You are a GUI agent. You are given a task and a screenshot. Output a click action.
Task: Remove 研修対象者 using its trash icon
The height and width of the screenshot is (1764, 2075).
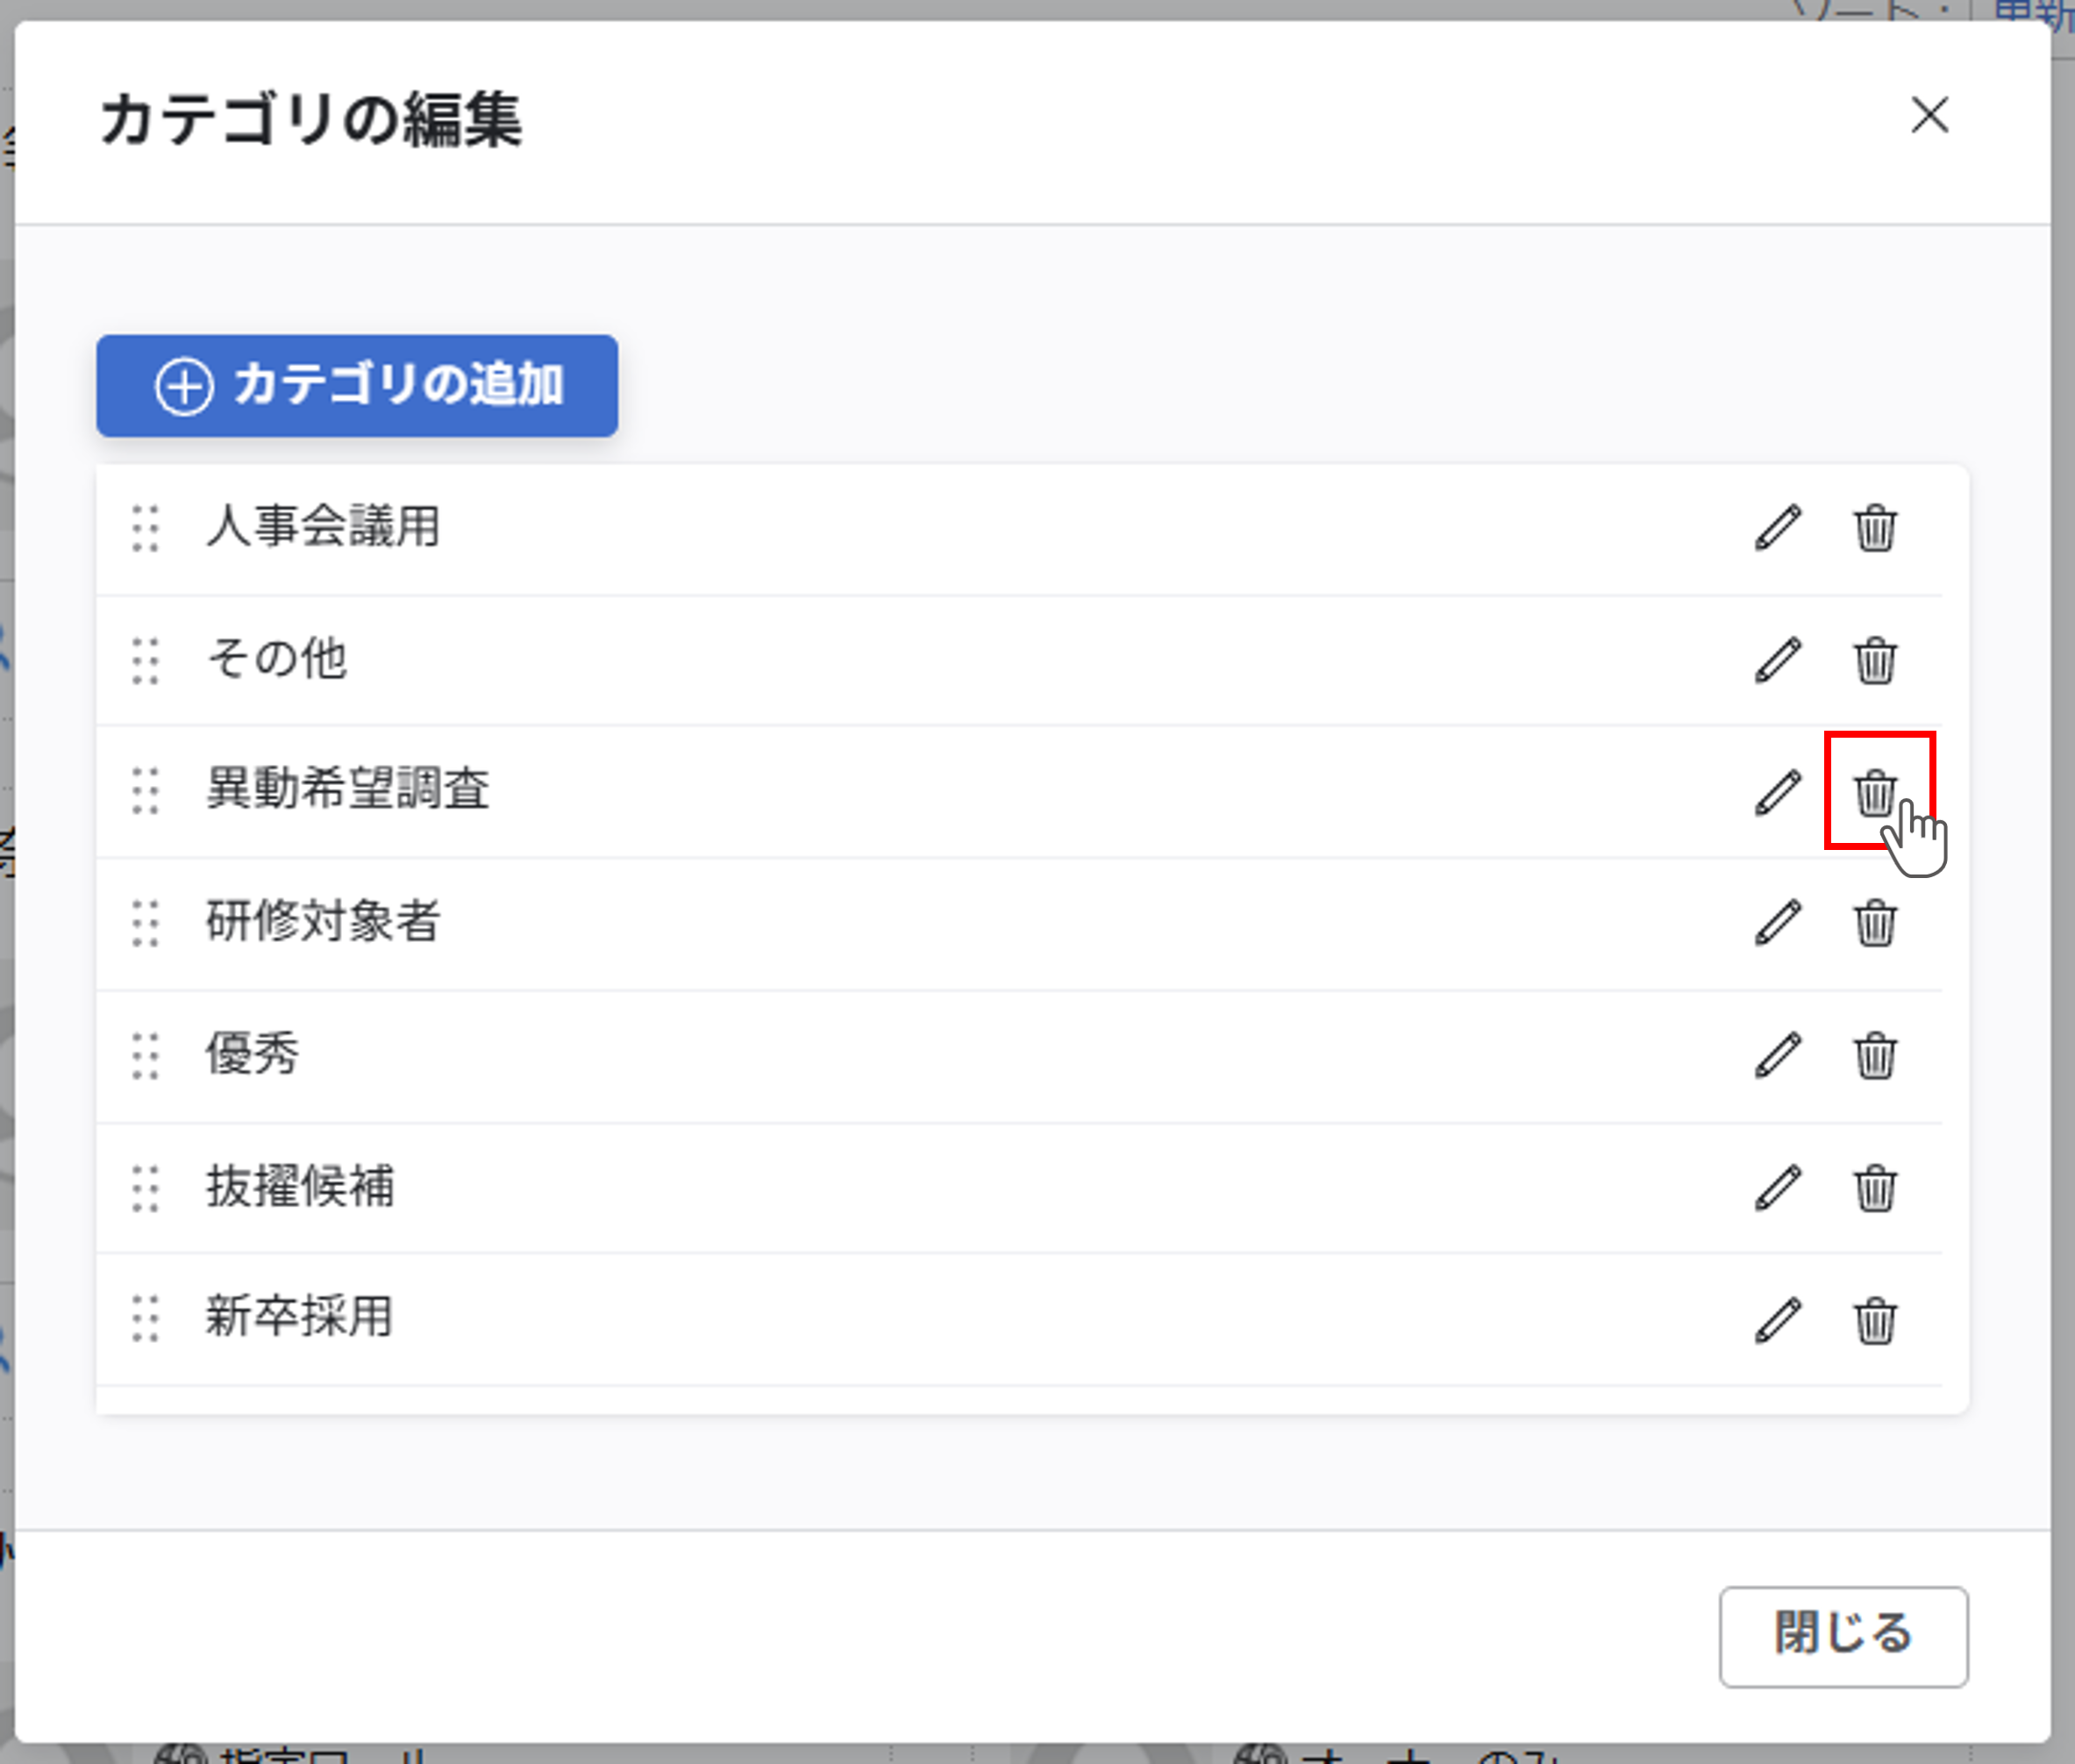[1874, 923]
